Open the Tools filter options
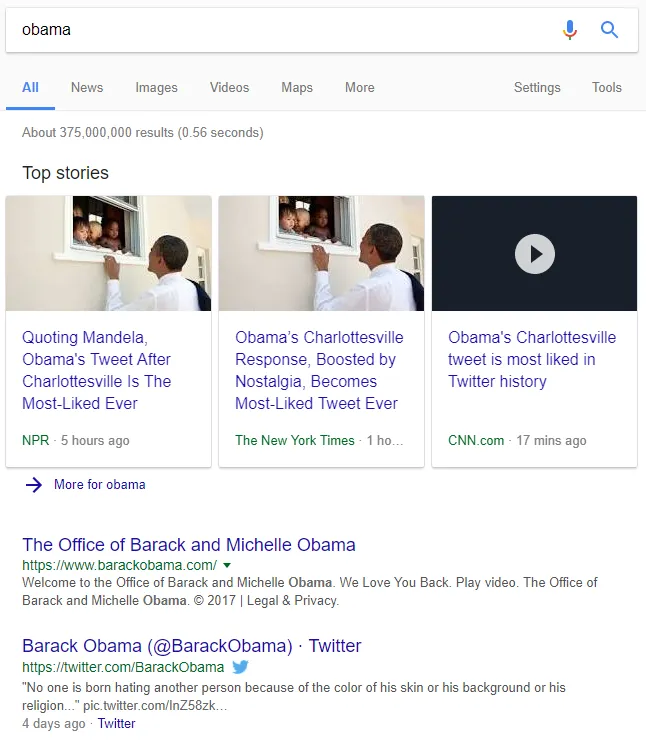This screenshot has width=646, height=742. tap(607, 88)
